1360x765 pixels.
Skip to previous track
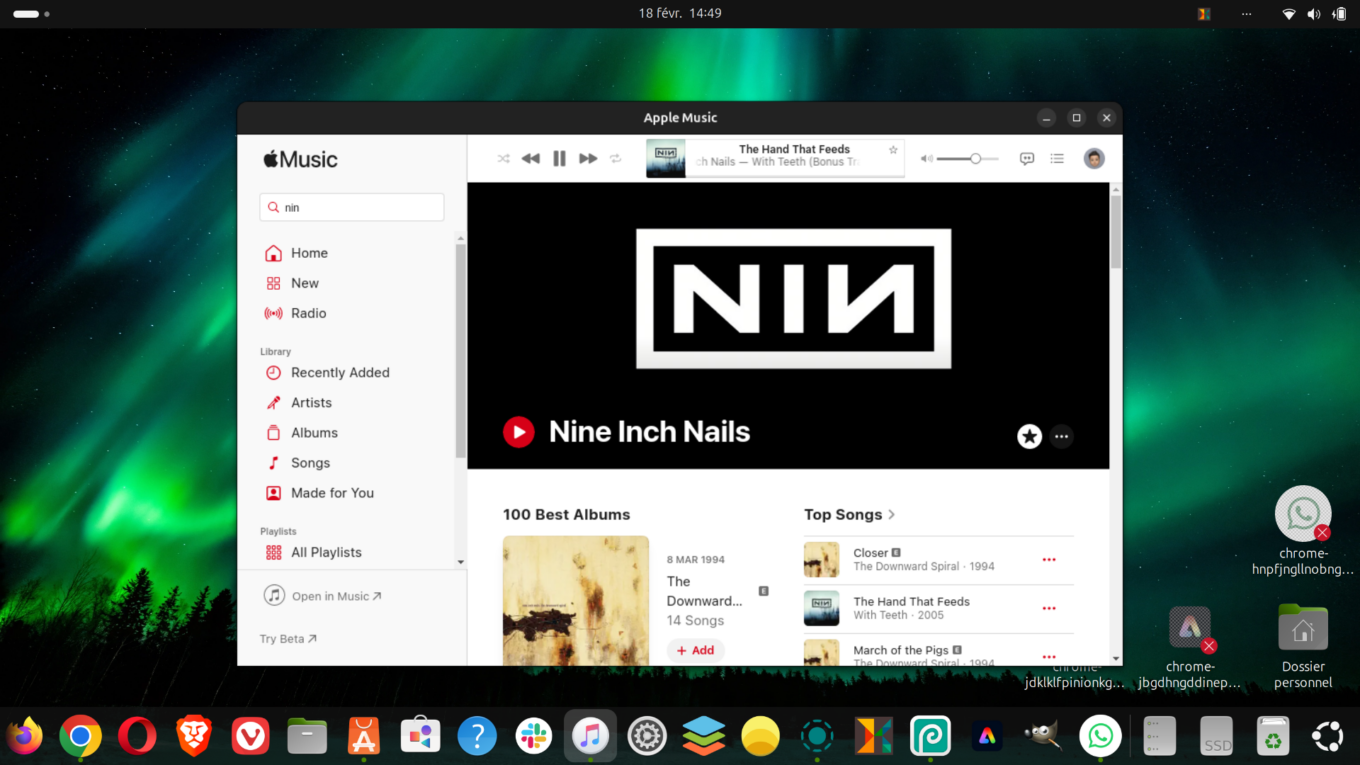pyautogui.click(x=531, y=159)
